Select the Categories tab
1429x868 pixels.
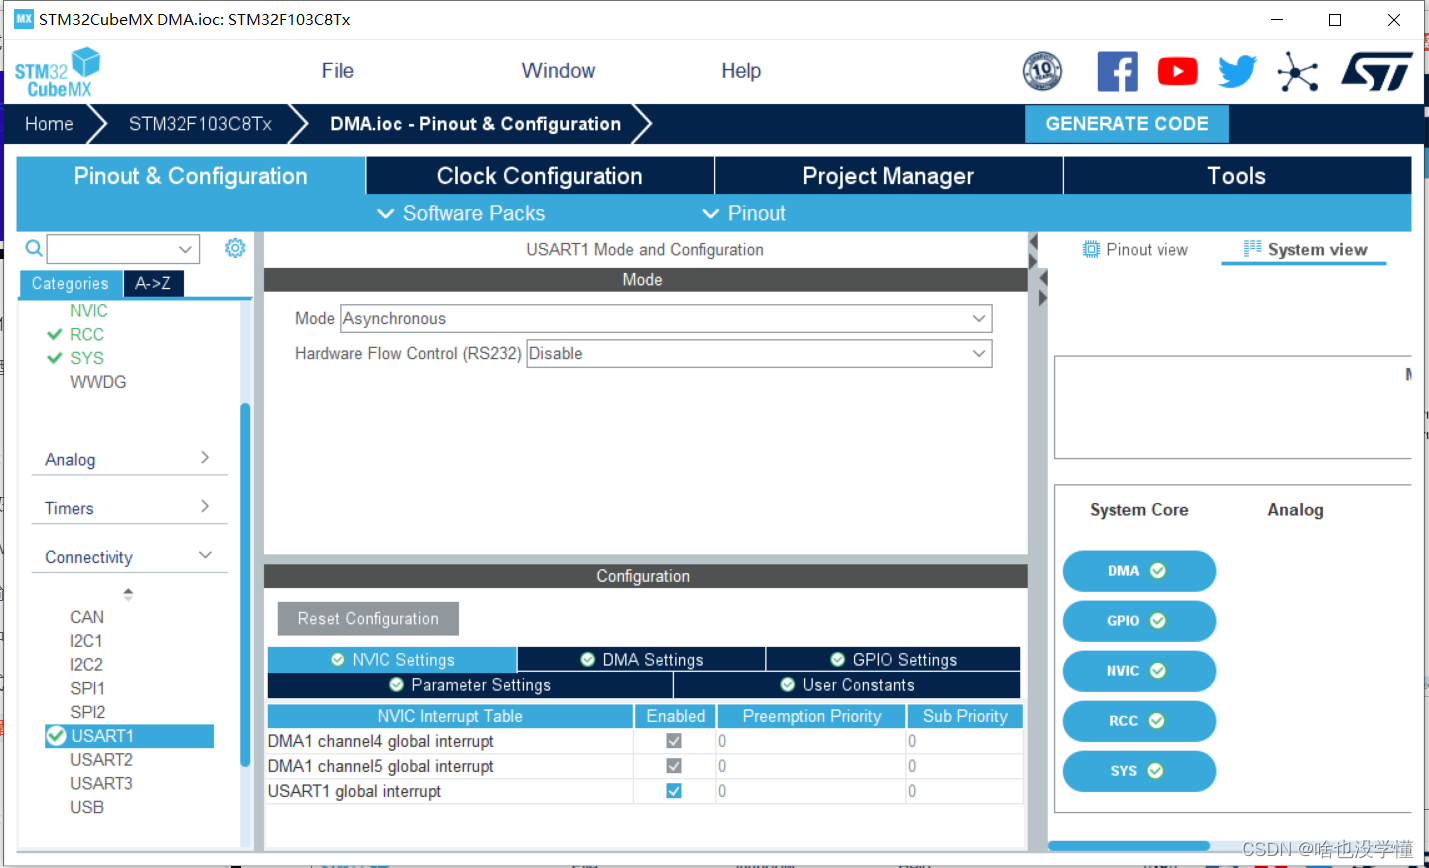(70, 284)
